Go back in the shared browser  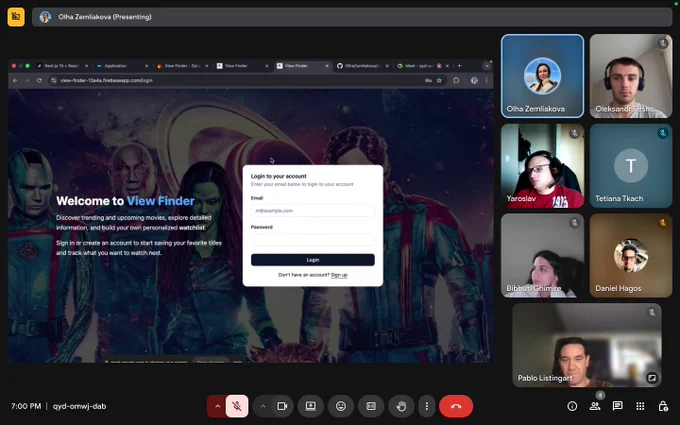tap(15, 81)
